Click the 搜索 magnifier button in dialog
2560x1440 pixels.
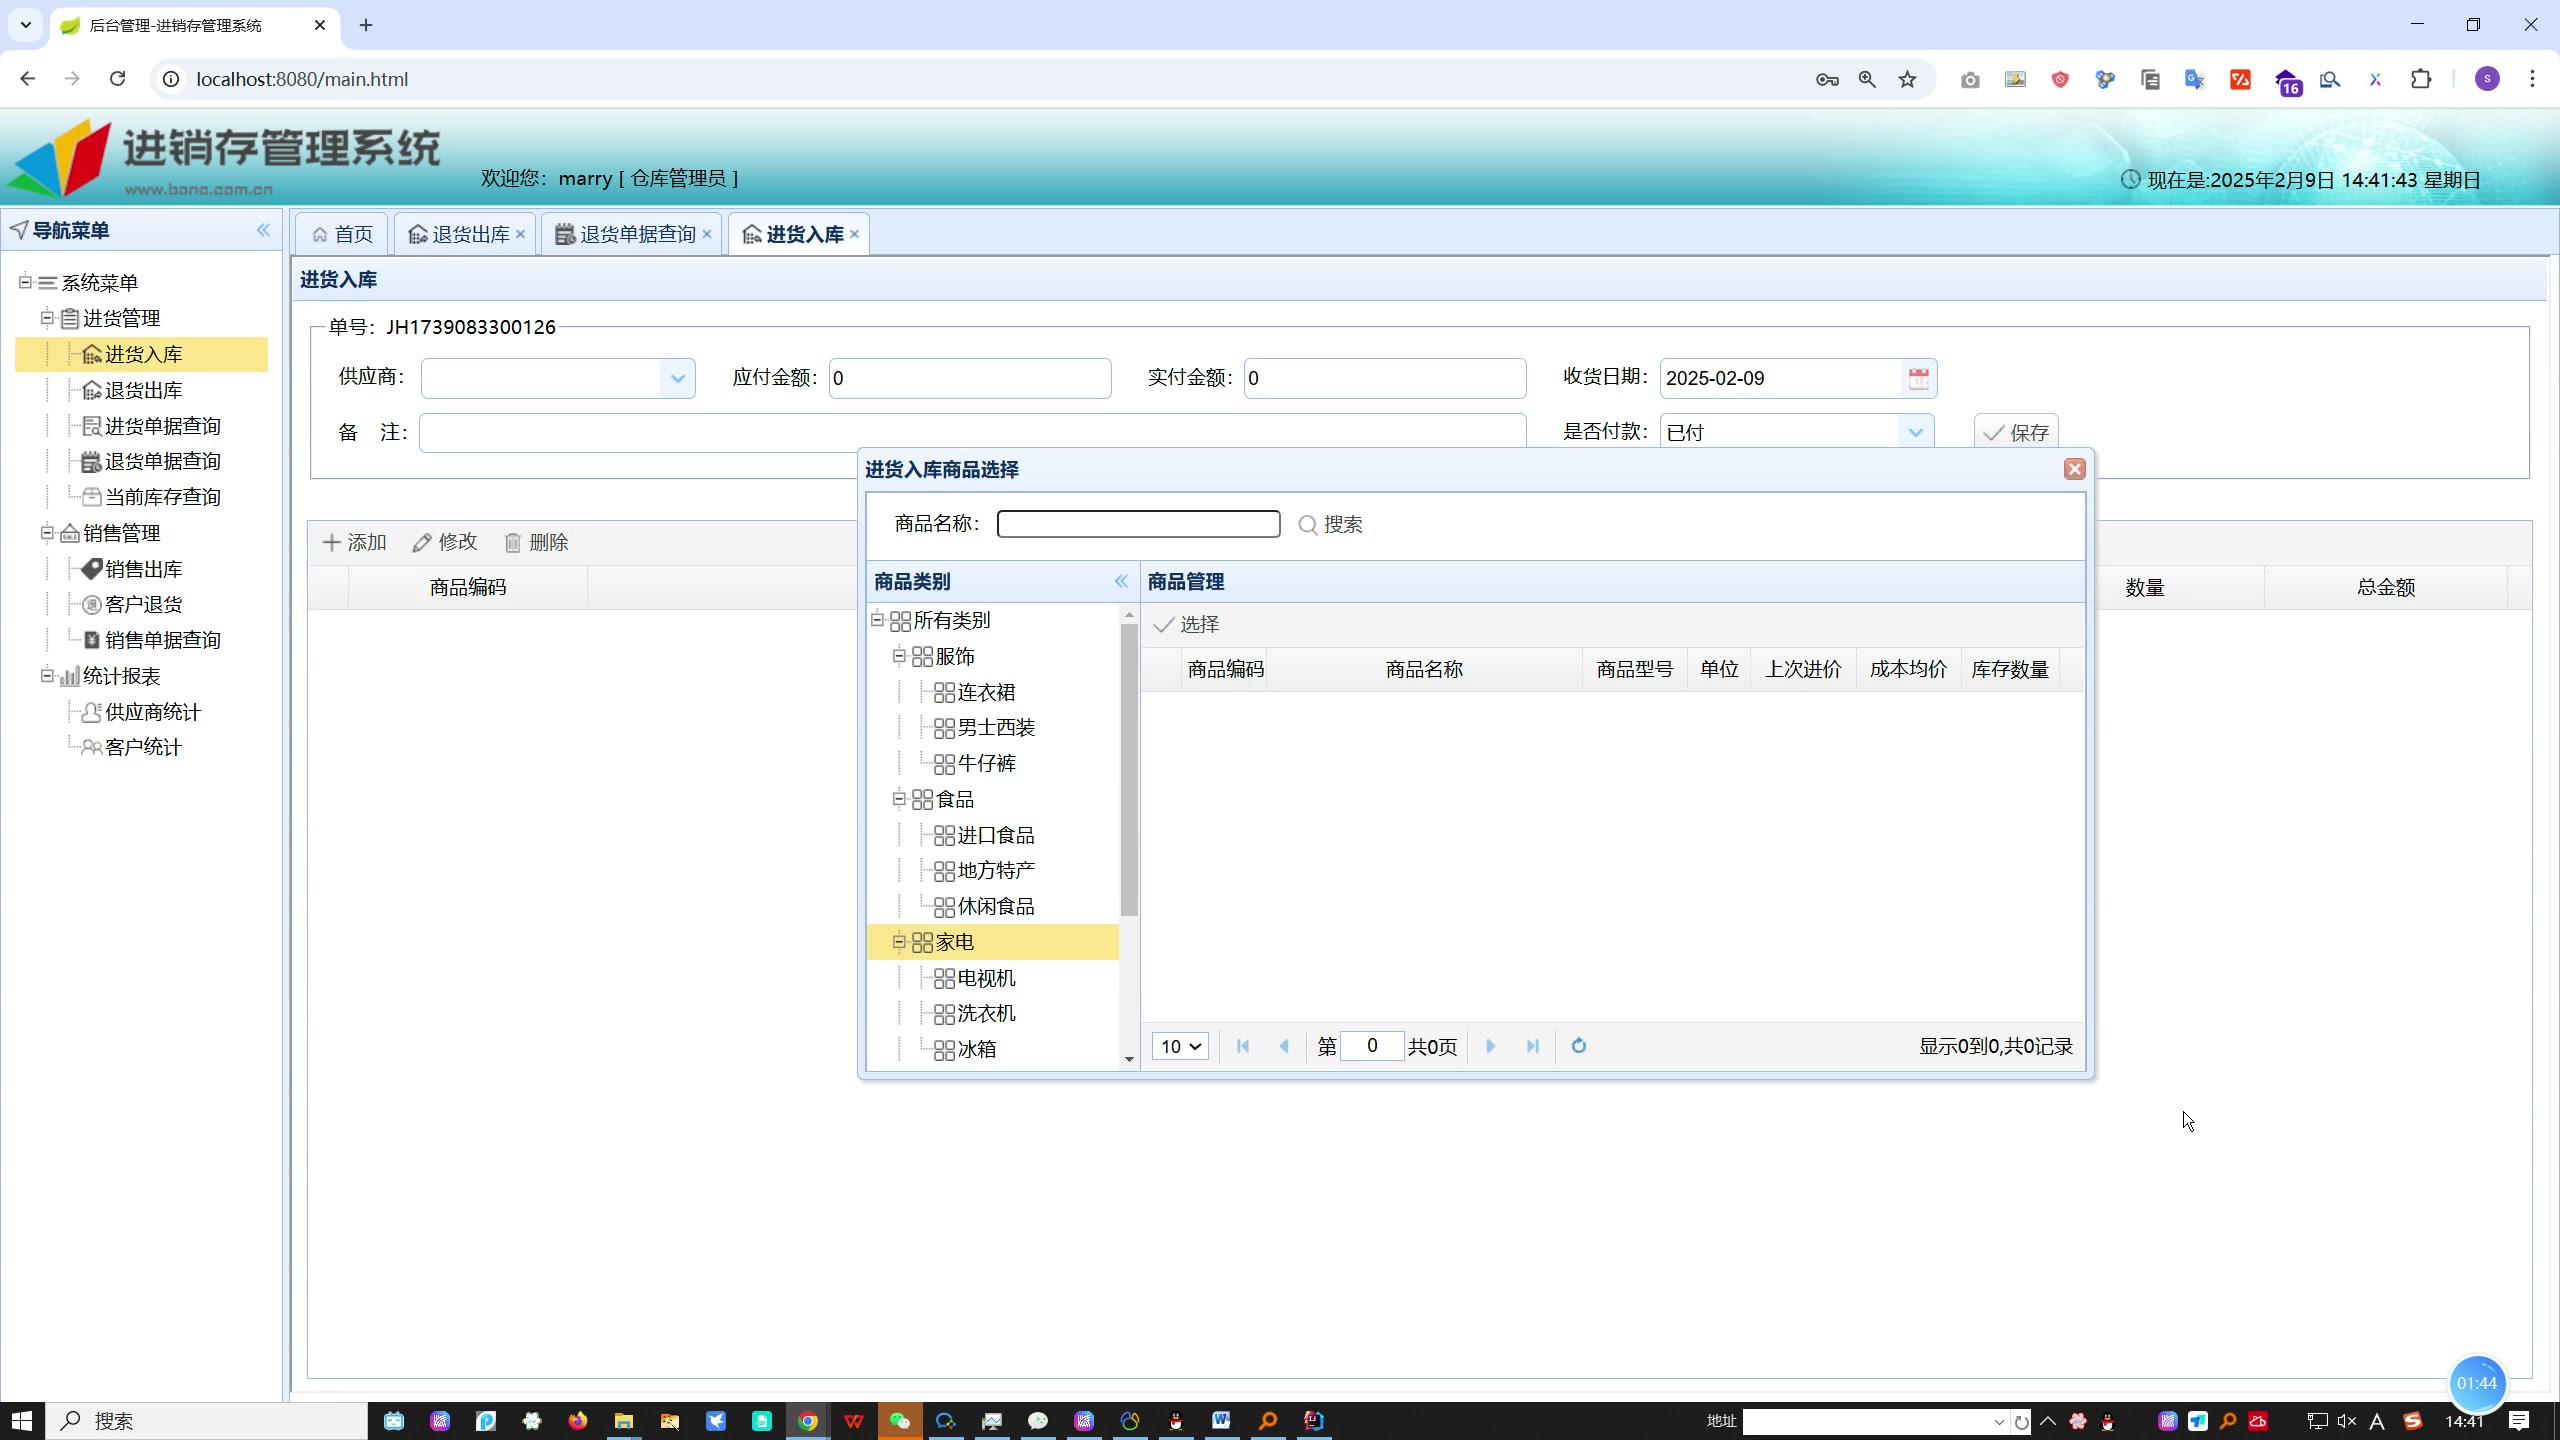[x=1330, y=525]
